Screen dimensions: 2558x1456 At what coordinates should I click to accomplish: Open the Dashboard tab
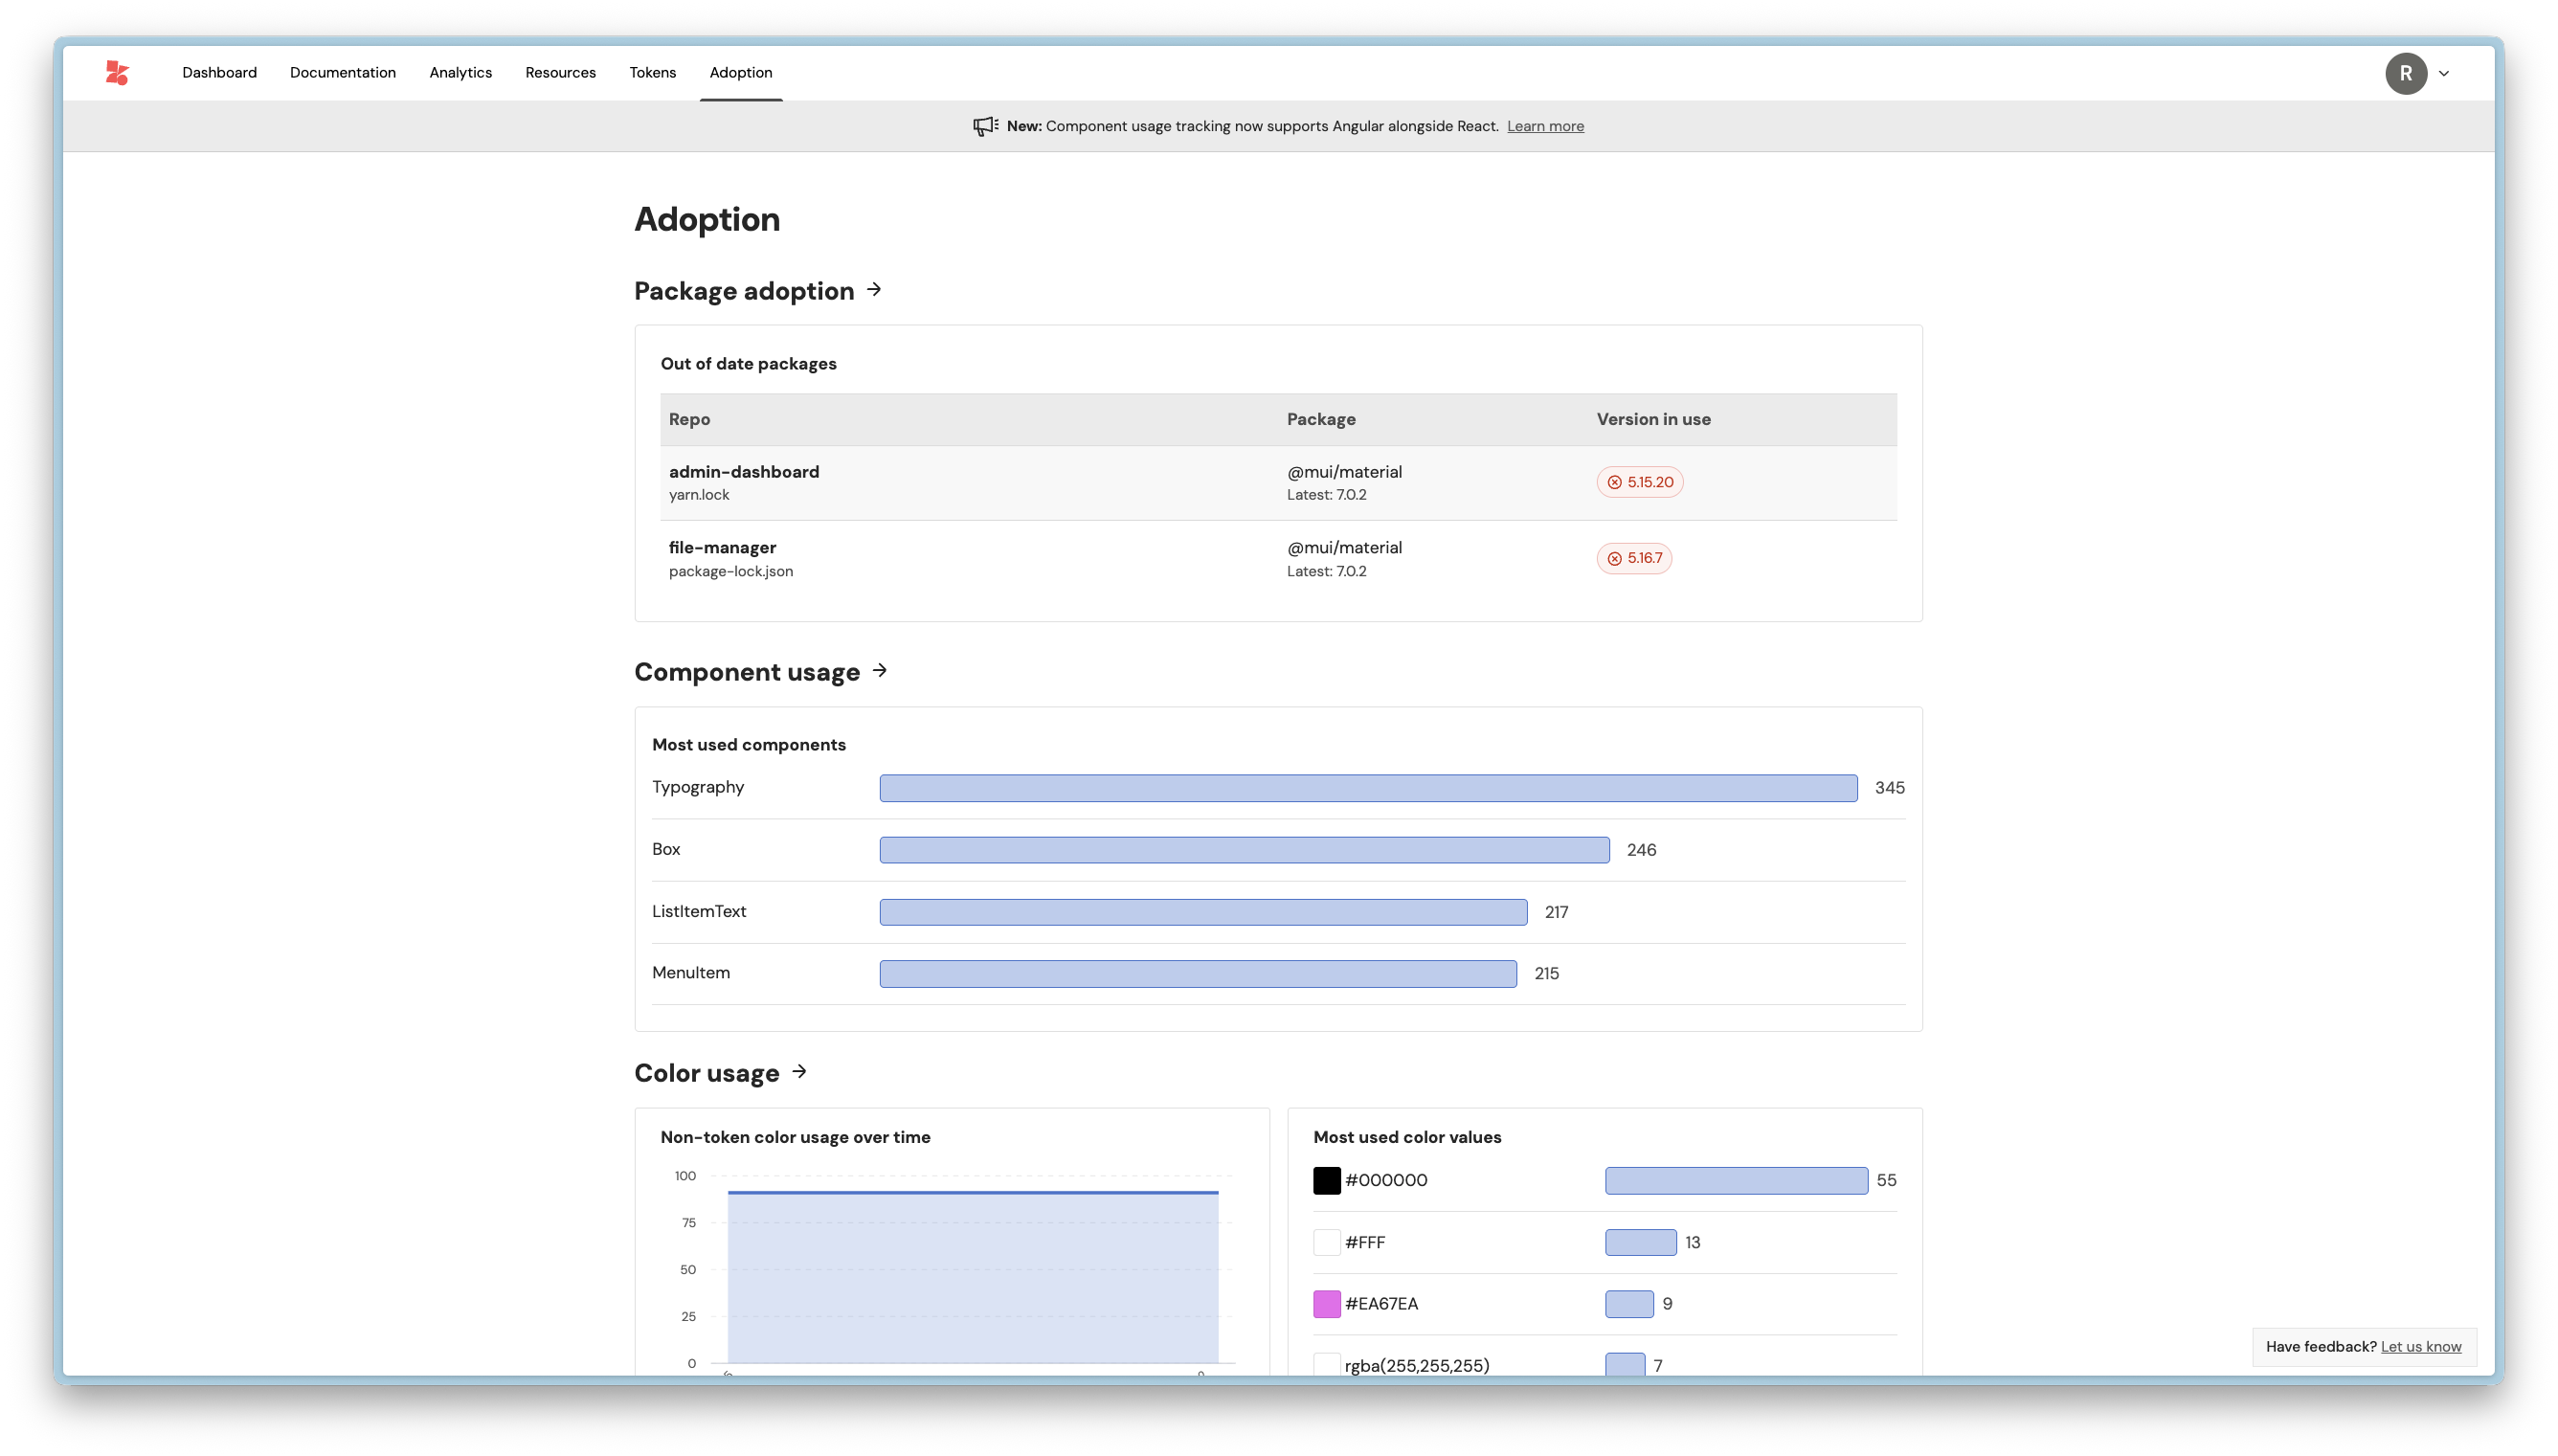[219, 73]
